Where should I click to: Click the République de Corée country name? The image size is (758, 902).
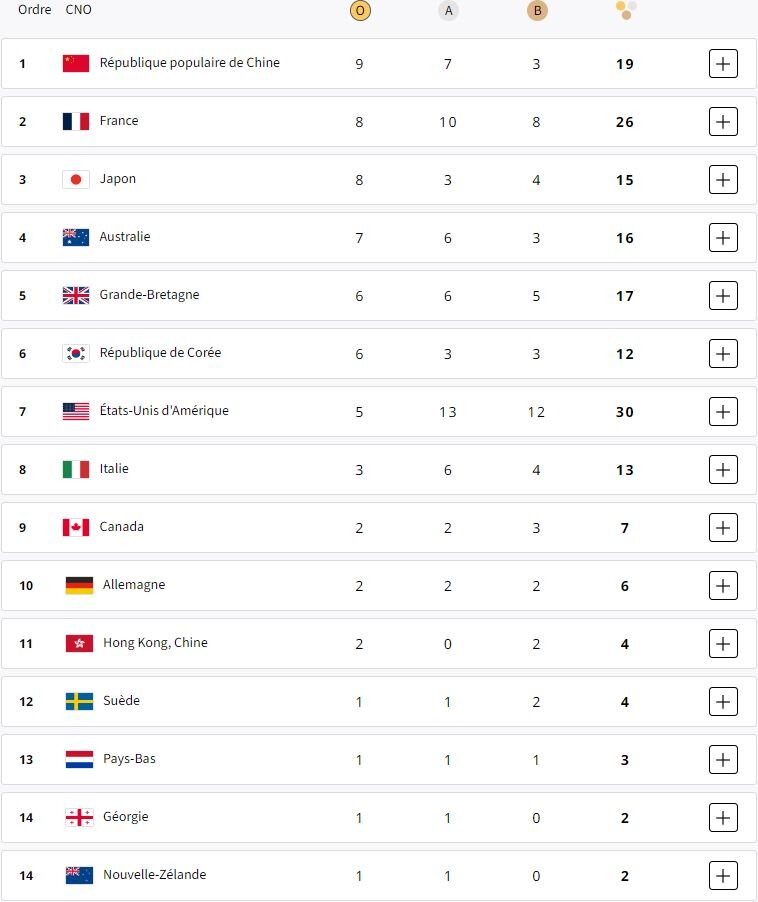(160, 353)
